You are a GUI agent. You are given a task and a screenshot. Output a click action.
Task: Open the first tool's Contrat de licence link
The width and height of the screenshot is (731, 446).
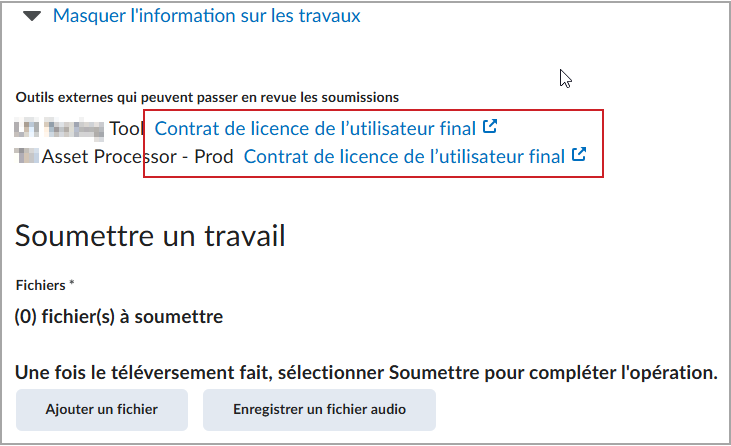[x=315, y=129]
